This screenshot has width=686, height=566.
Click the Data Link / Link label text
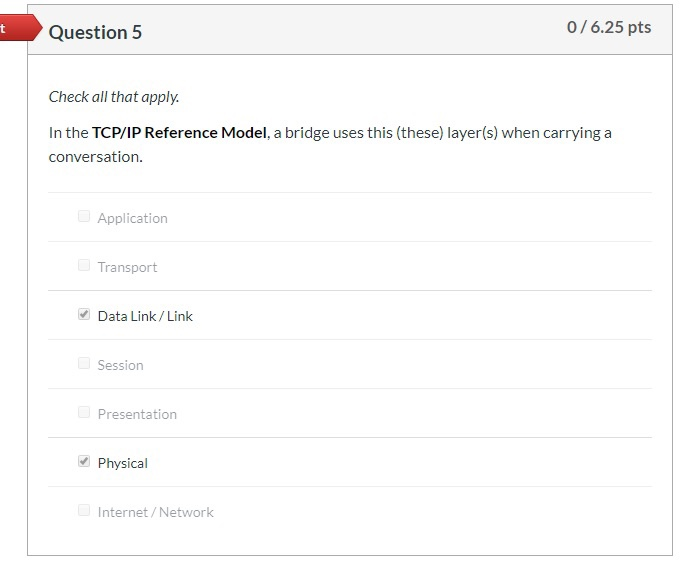(145, 316)
